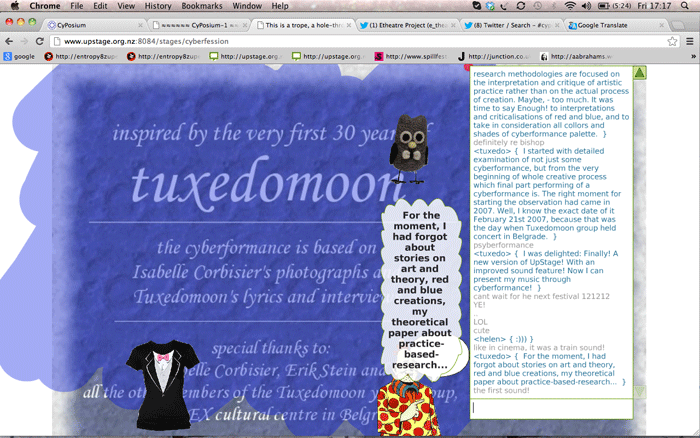Screen dimensions: 700x438
Task: Open the first entropy8zuper bookmark
Action: [81, 56]
